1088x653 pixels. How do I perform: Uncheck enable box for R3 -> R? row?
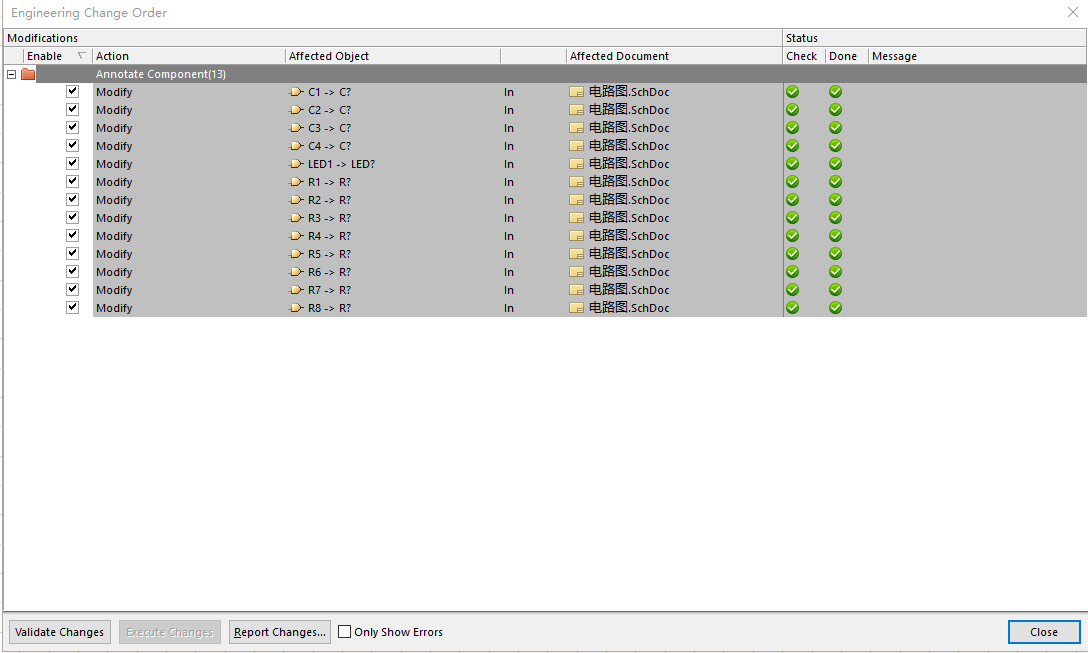(72, 218)
